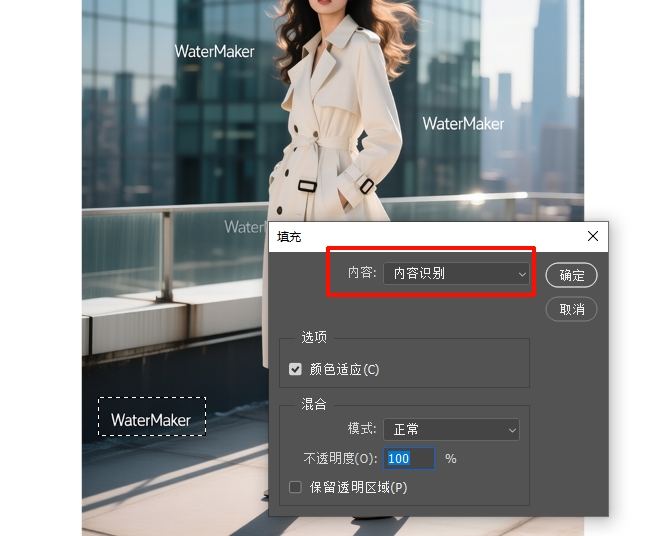The height and width of the screenshot is (536, 646).
Task: Click inside the selected WaterMaker marquee area
Action: (x=151, y=417)
